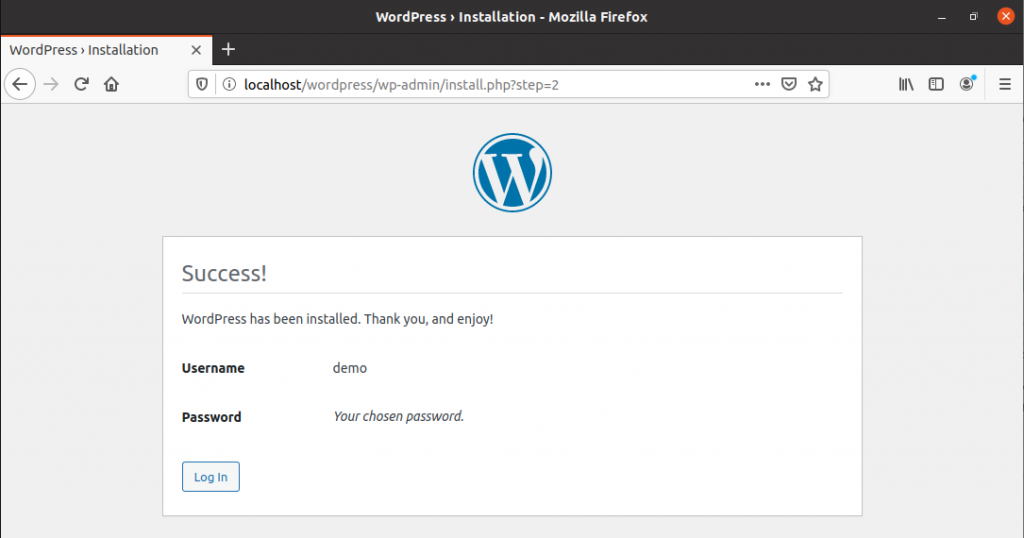1024x538 pixels.
Task: Open the Firefox account icon
Action: click(966, 85)
